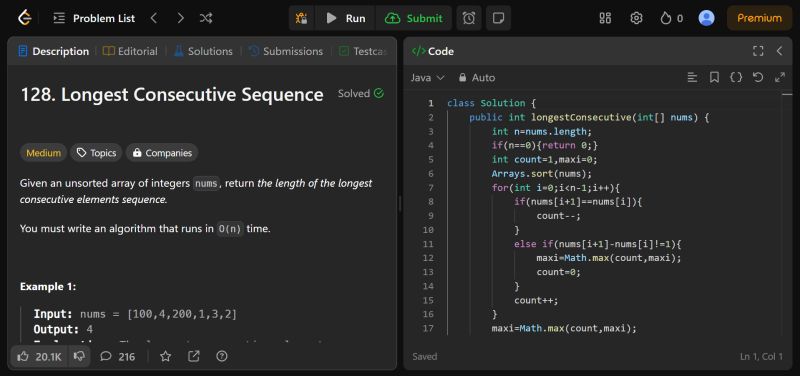Click the debugger bug icon
Image resolution: width=800 pixels, height=376 pixels.
point(302,18)
